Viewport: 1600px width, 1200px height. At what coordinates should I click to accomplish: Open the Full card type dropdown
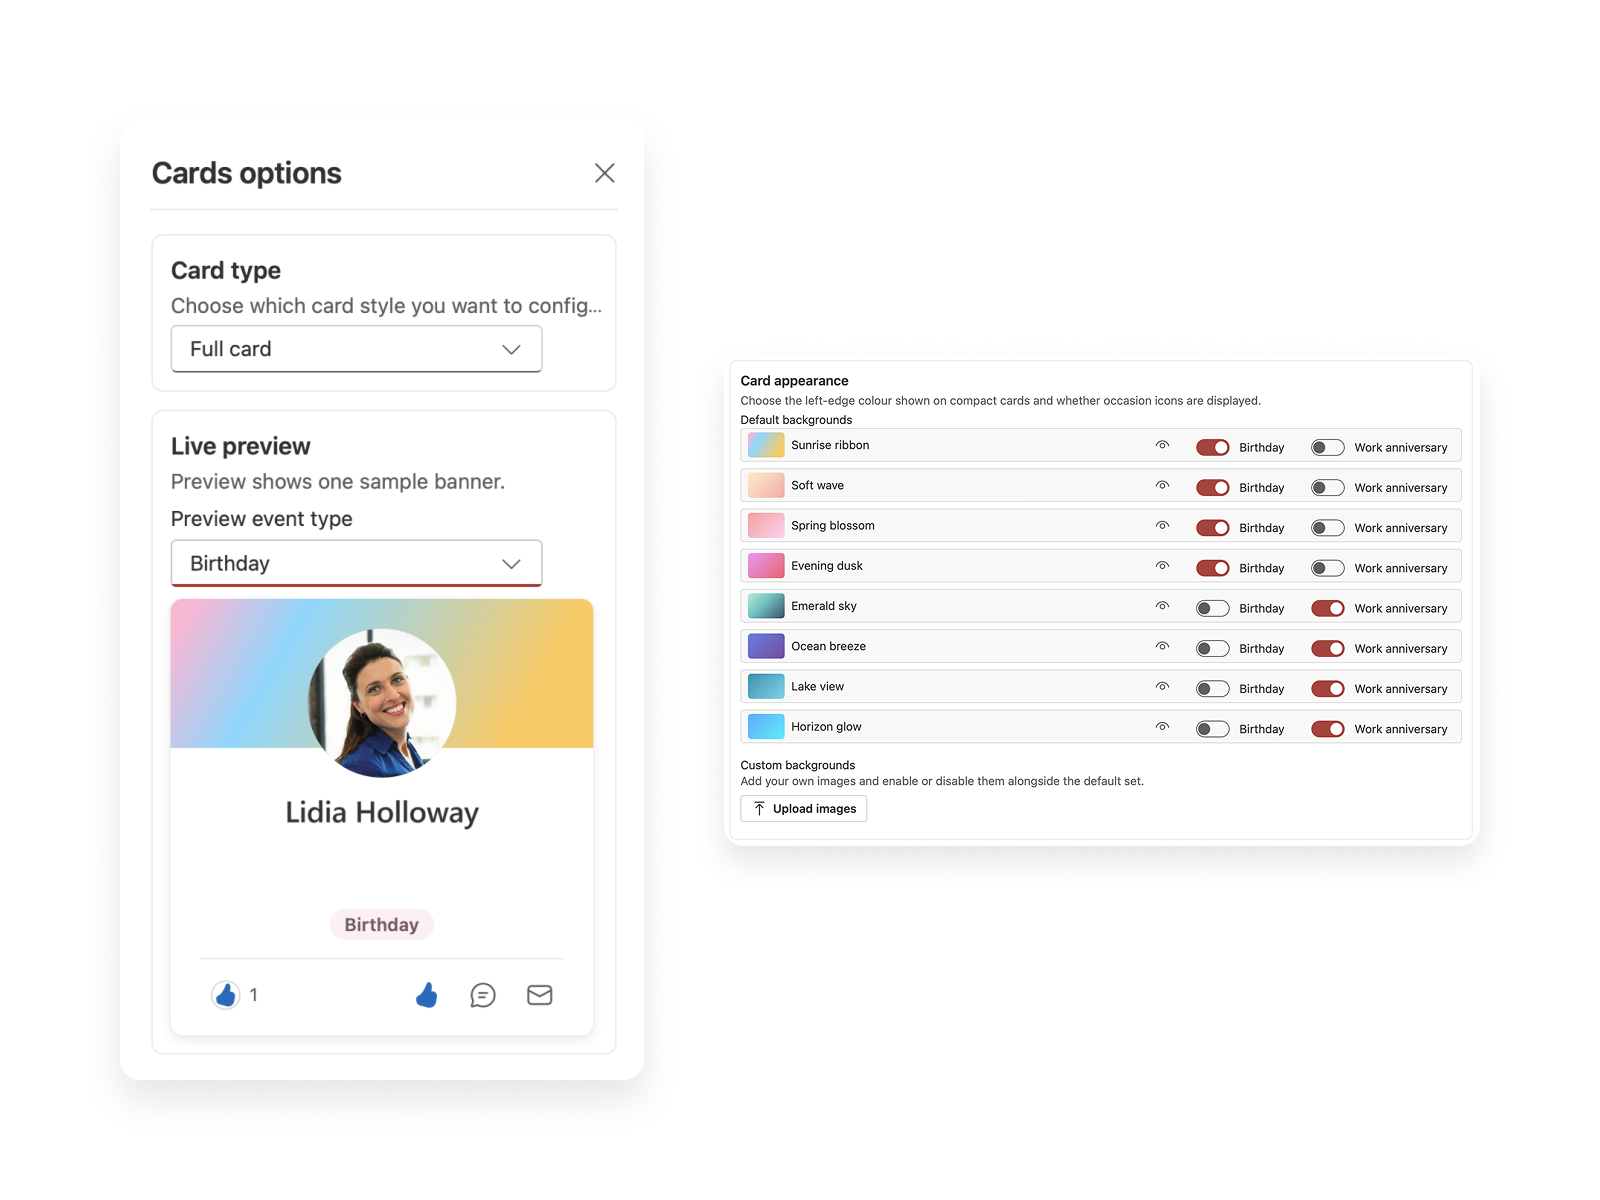(356, 349)
